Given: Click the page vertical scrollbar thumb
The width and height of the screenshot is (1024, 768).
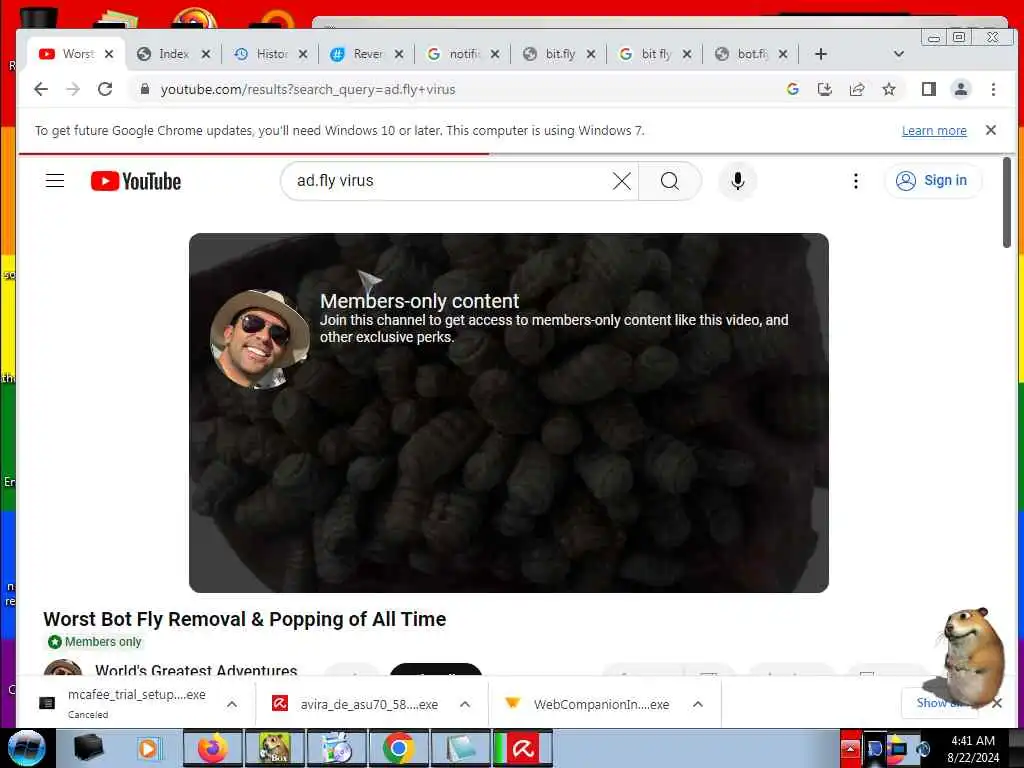Looking at the screenshot, I should coord(1006,202).
